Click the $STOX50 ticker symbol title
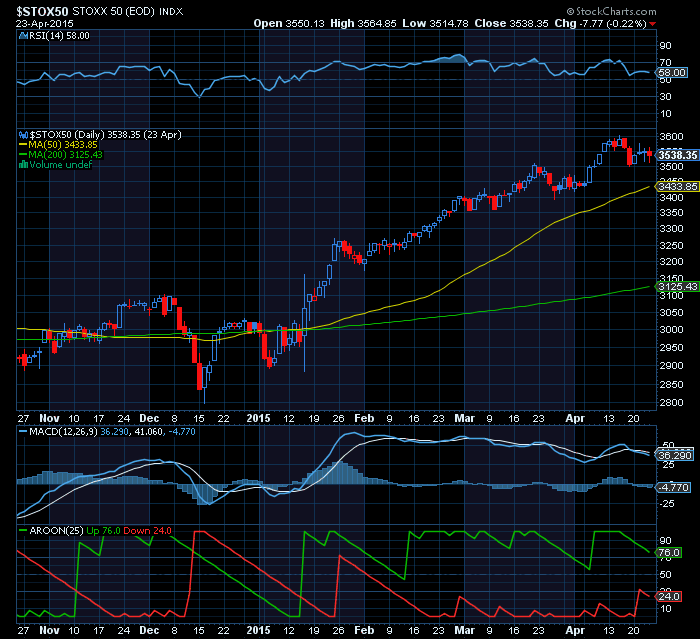 [42, 11]
